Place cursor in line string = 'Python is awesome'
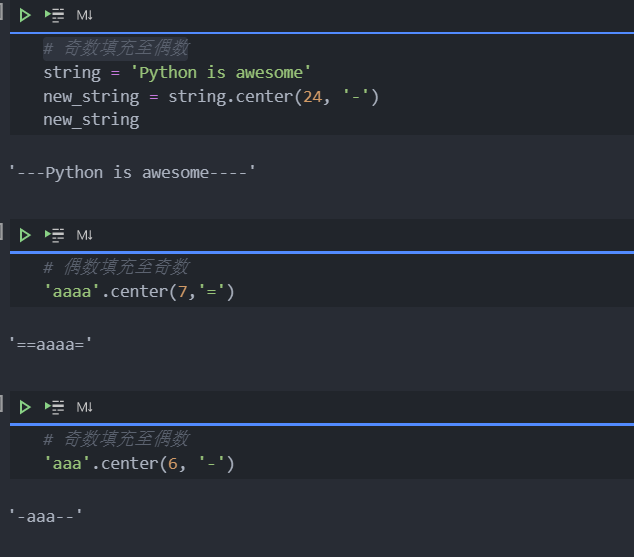Screen dimensions: 634x557 coord(177,72)
